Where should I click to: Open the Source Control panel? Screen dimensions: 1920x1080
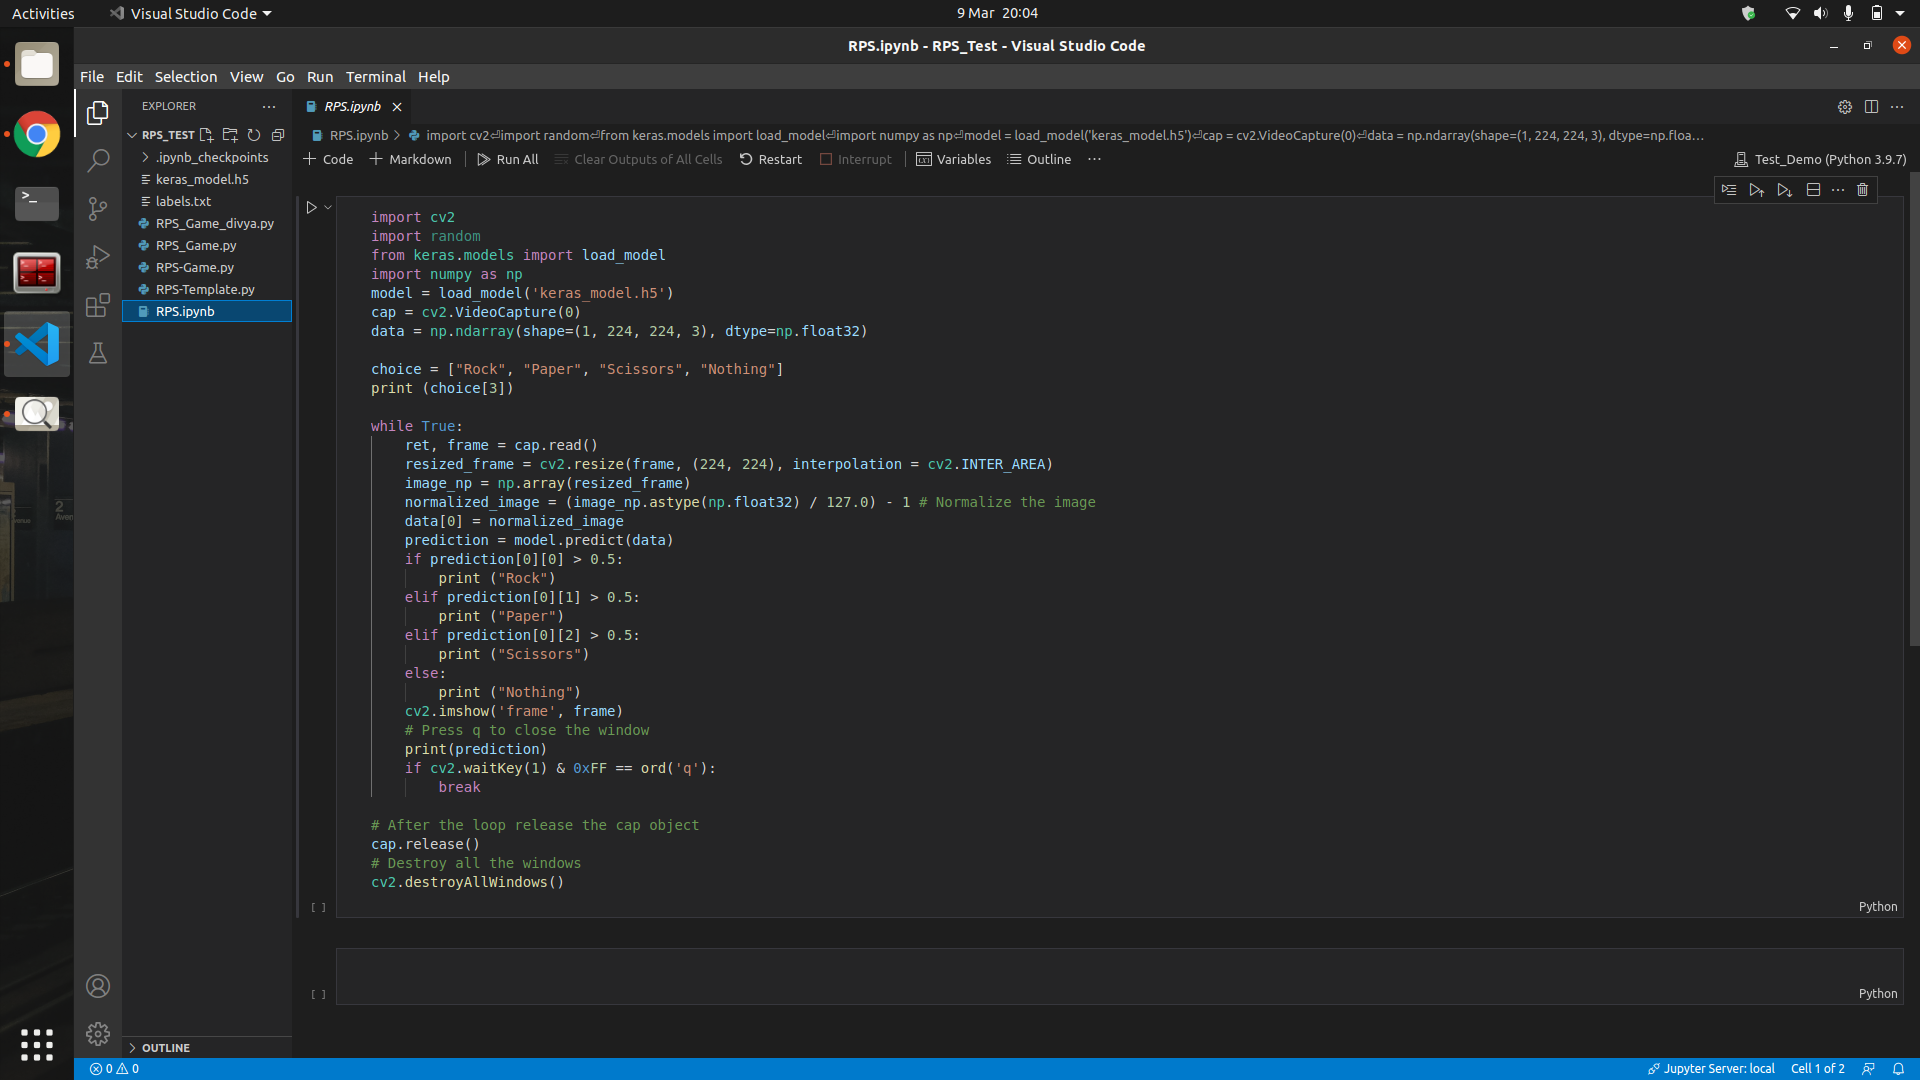(97, 209)
